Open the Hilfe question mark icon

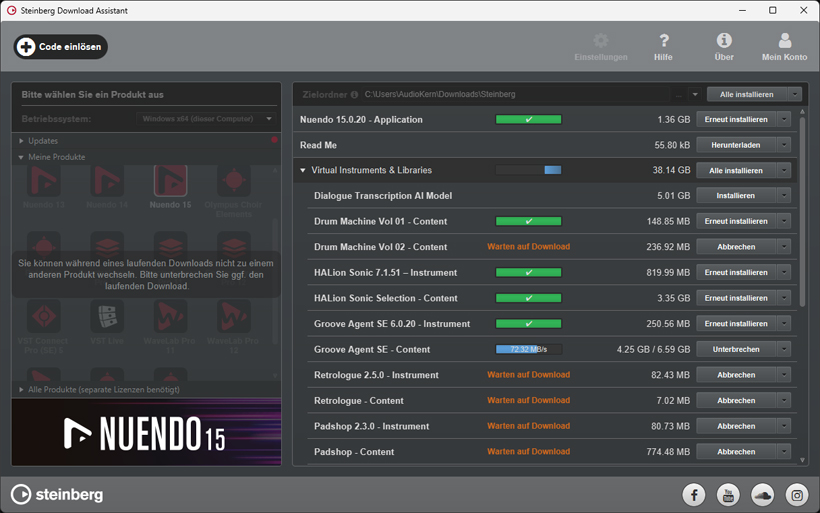coord(664,41)
